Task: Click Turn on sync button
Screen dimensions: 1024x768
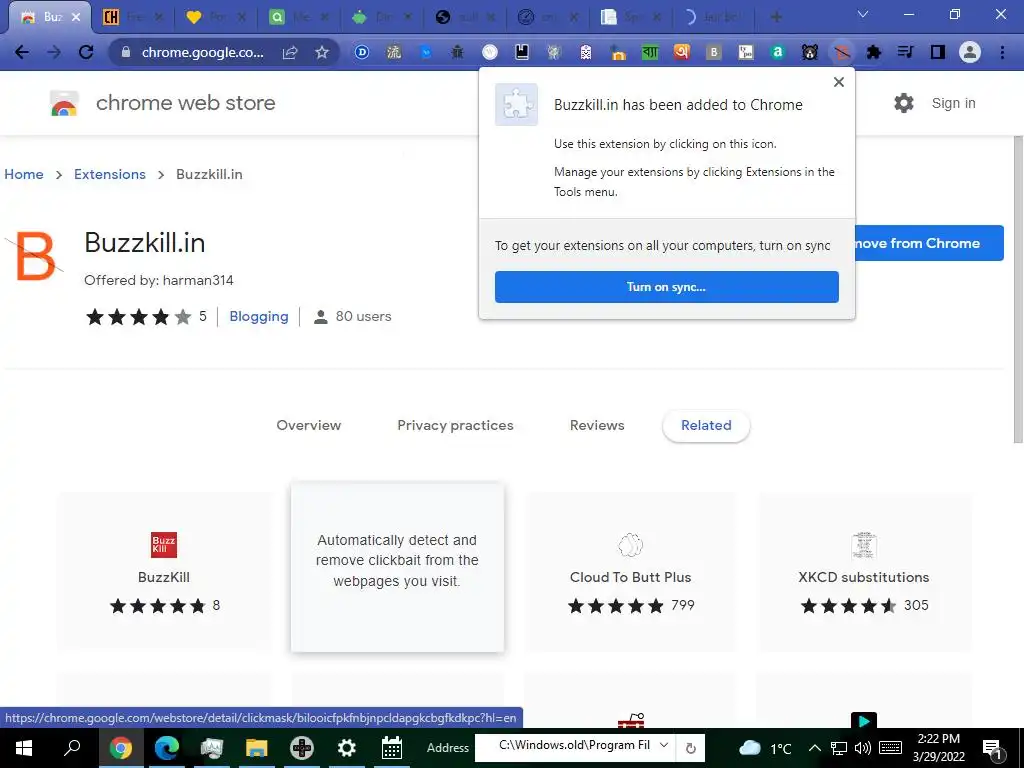Action: tap(666, 287)
